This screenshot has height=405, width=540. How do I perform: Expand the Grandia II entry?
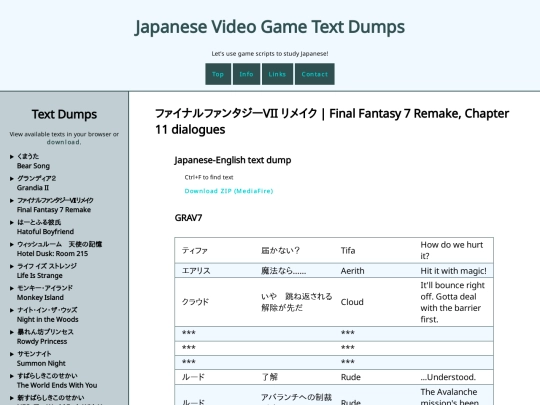(x=12, y=179)
